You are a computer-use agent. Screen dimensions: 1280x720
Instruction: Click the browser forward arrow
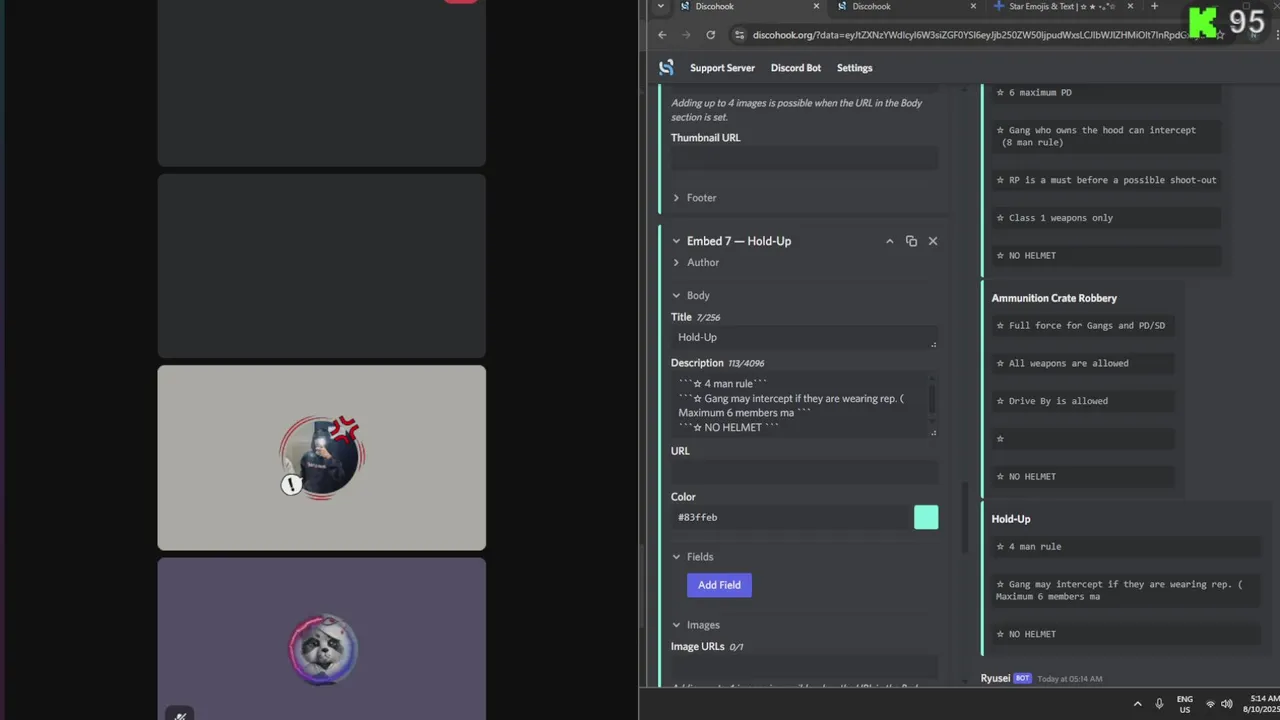[686, 35]
